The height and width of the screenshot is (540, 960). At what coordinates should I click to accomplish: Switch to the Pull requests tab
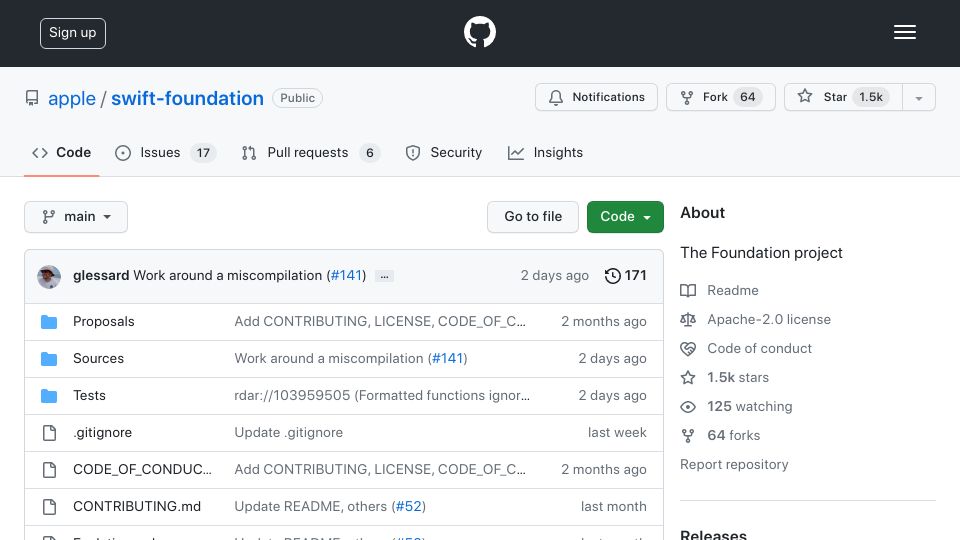click(310, 153)
